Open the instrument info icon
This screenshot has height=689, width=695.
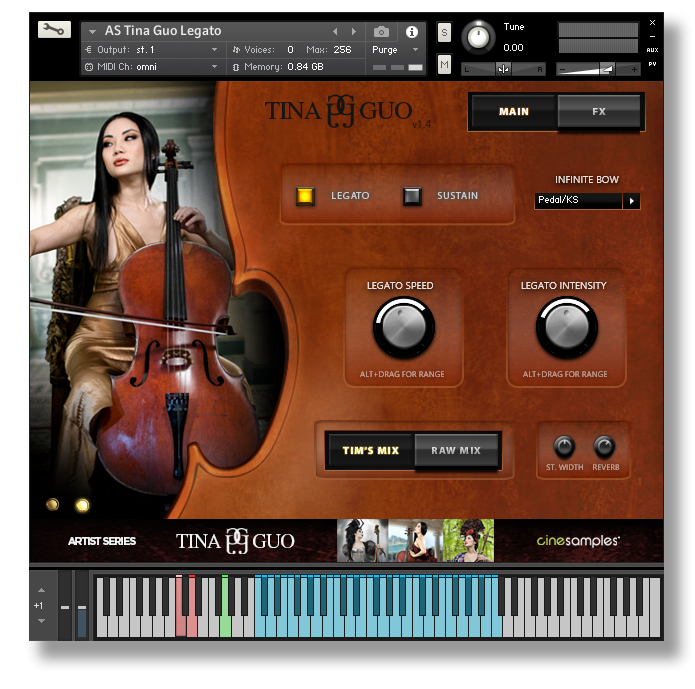click(412, 31)
